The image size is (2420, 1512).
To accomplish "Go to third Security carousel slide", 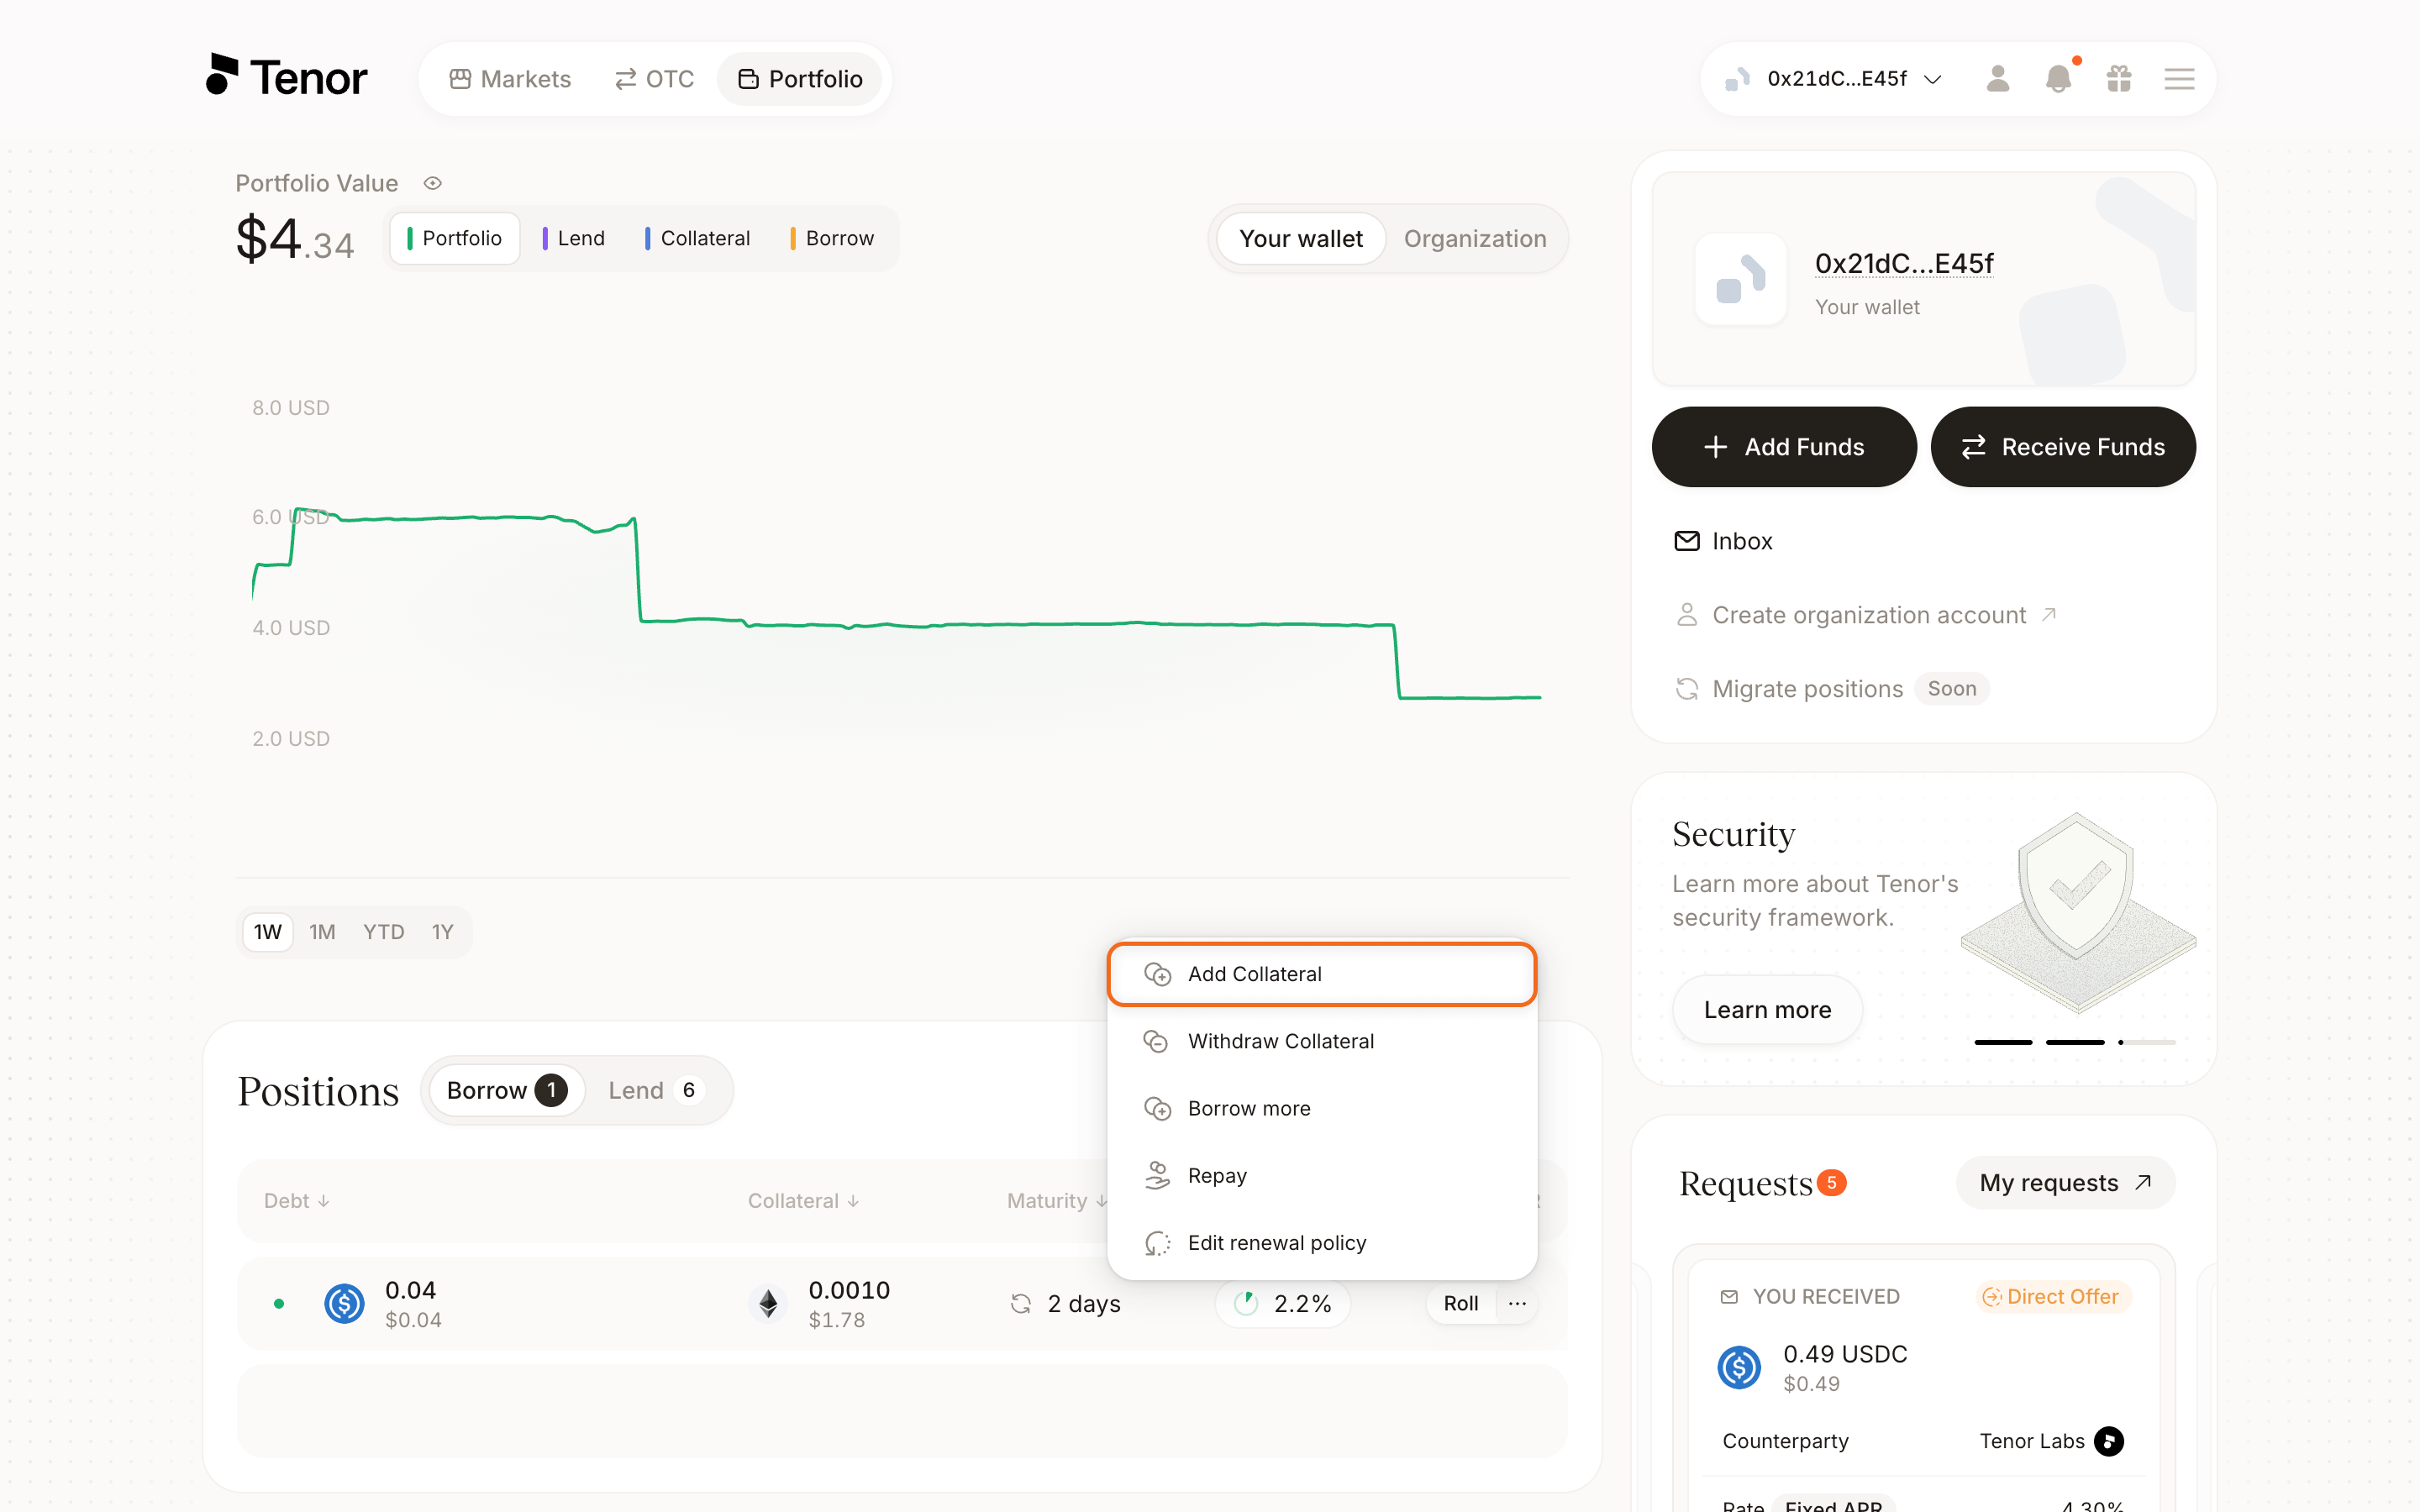I will tap(2146, 1042).
